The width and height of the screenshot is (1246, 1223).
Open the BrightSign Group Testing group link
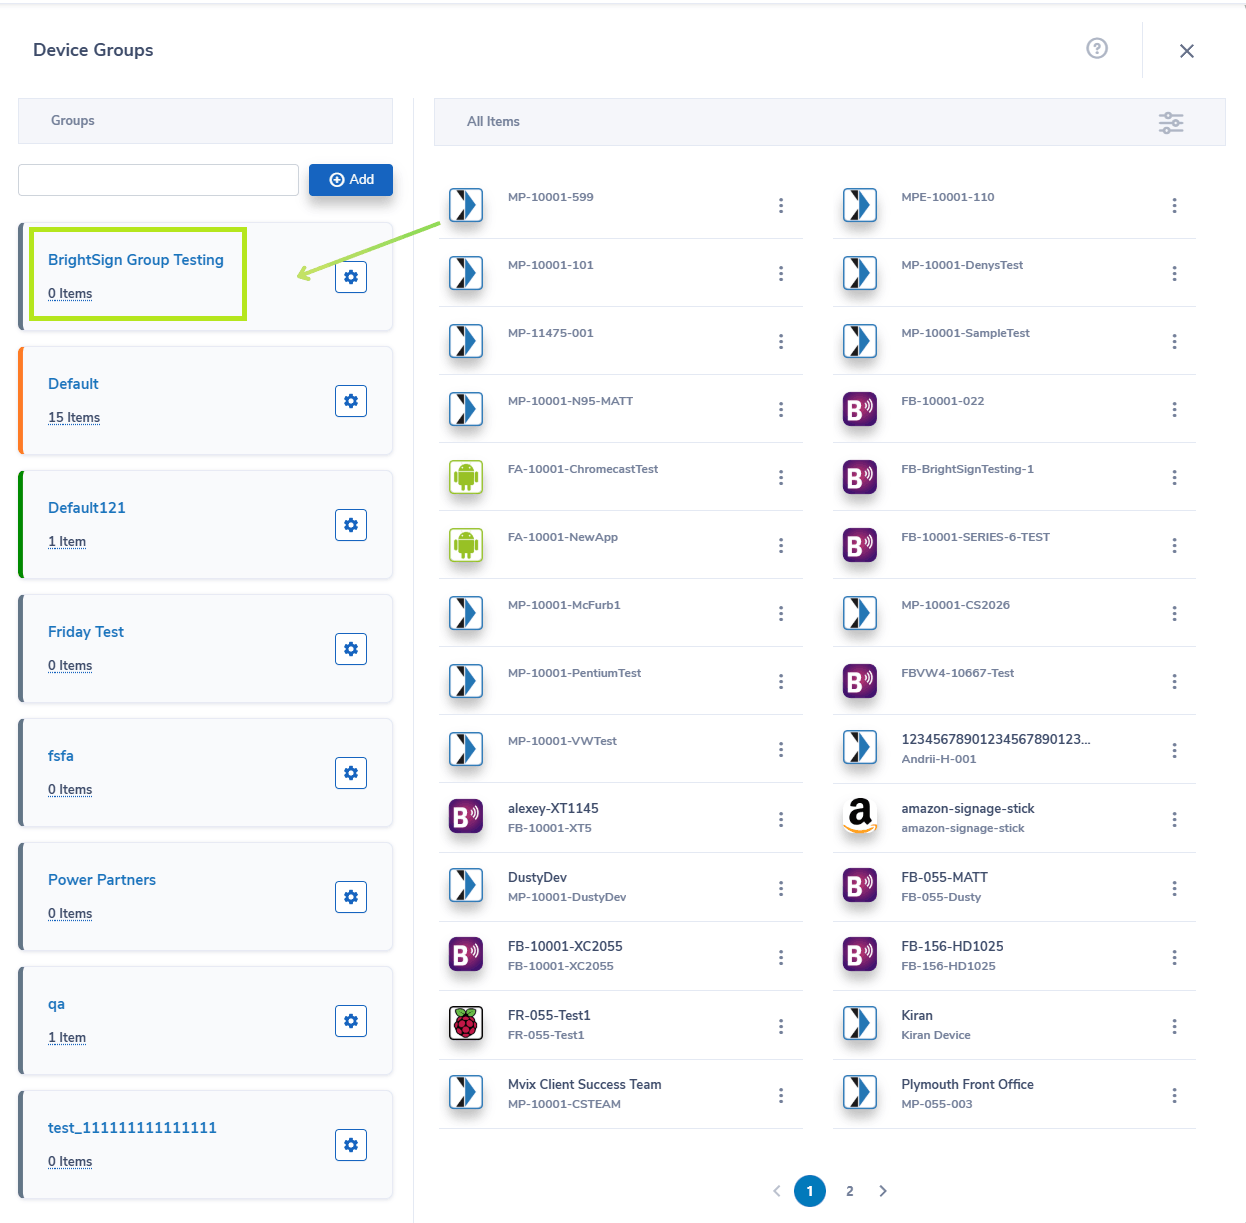(x=136, y=260)
